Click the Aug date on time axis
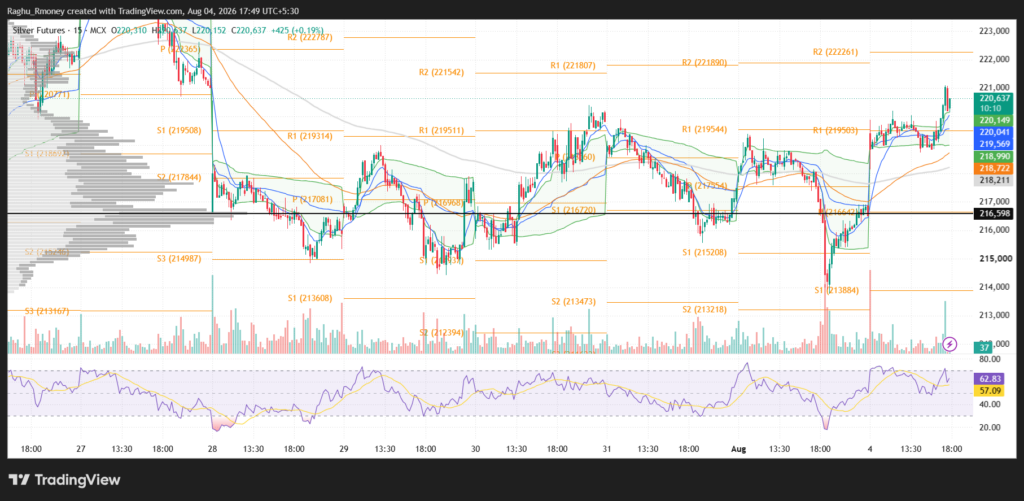This screenshot has height=501, width=1024. (x=738, y=449)
